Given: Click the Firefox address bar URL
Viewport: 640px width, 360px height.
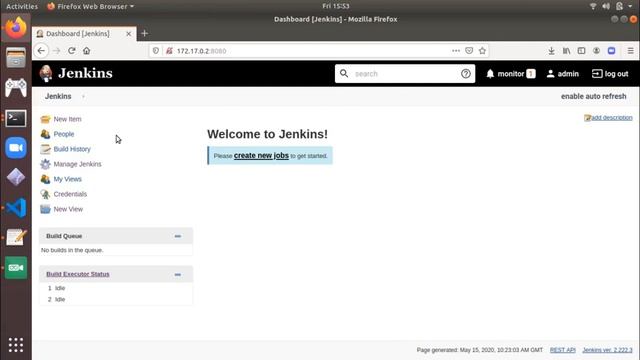Looking at the screenshot, I should point(202,51).
